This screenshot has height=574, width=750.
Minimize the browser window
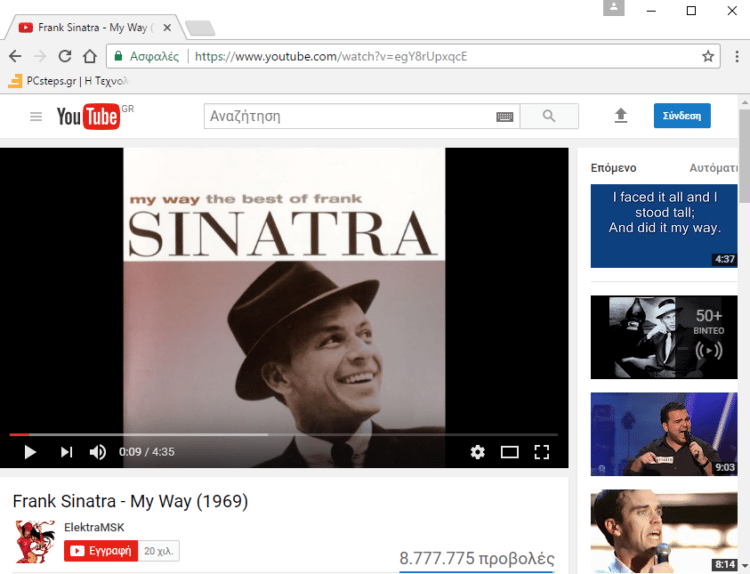coord(651,11)
